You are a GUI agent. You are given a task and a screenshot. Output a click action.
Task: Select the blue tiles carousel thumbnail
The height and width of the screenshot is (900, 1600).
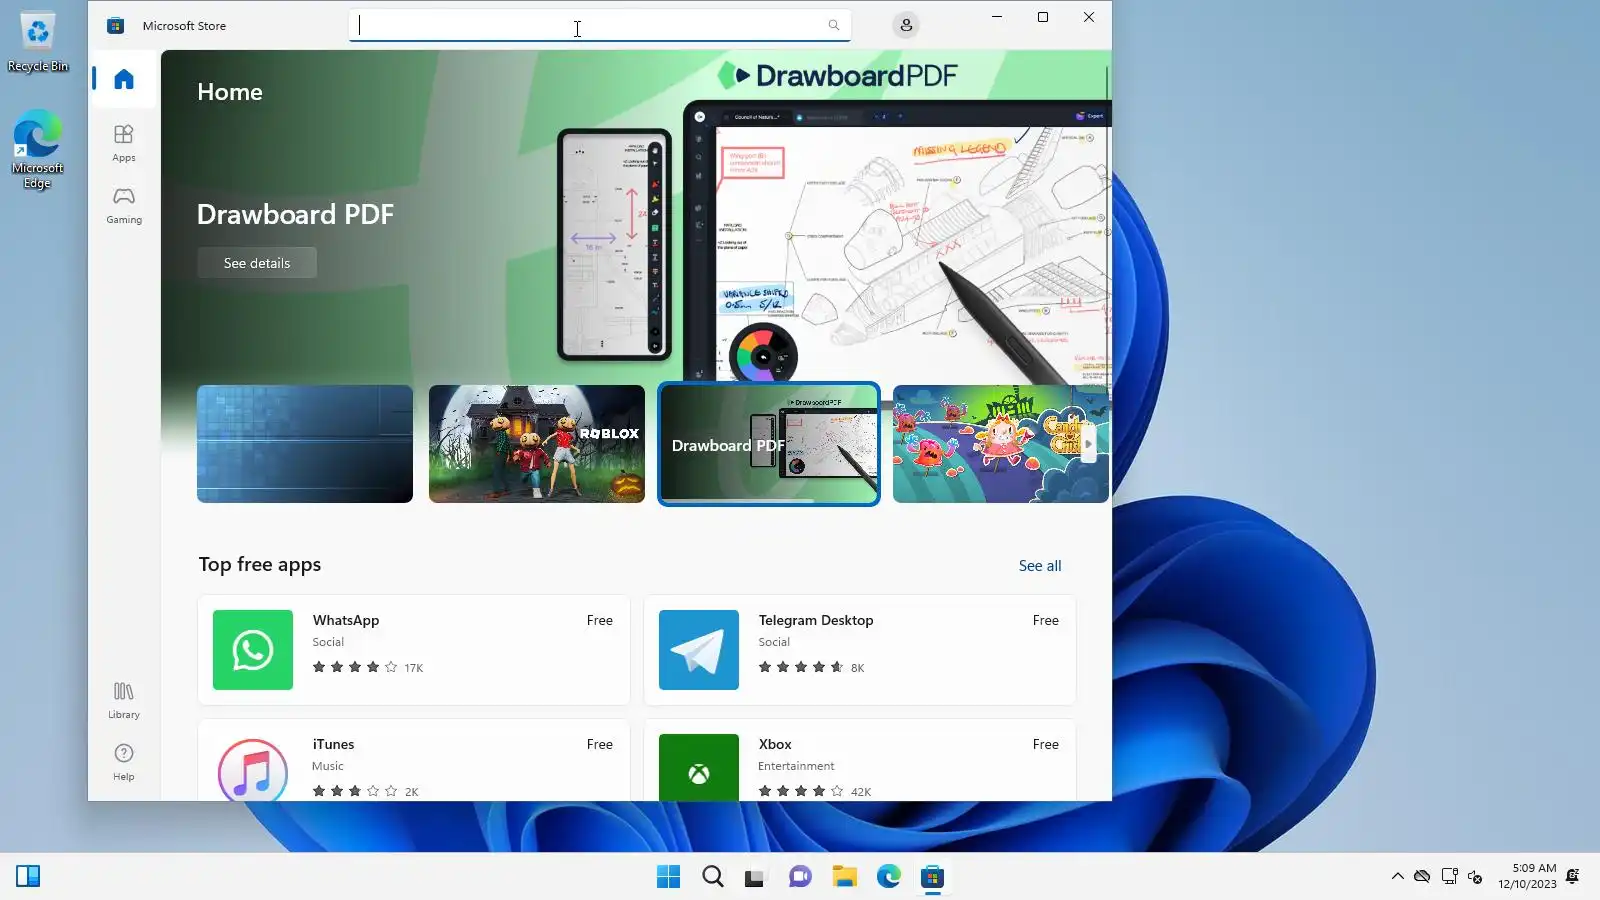[305, 444]
